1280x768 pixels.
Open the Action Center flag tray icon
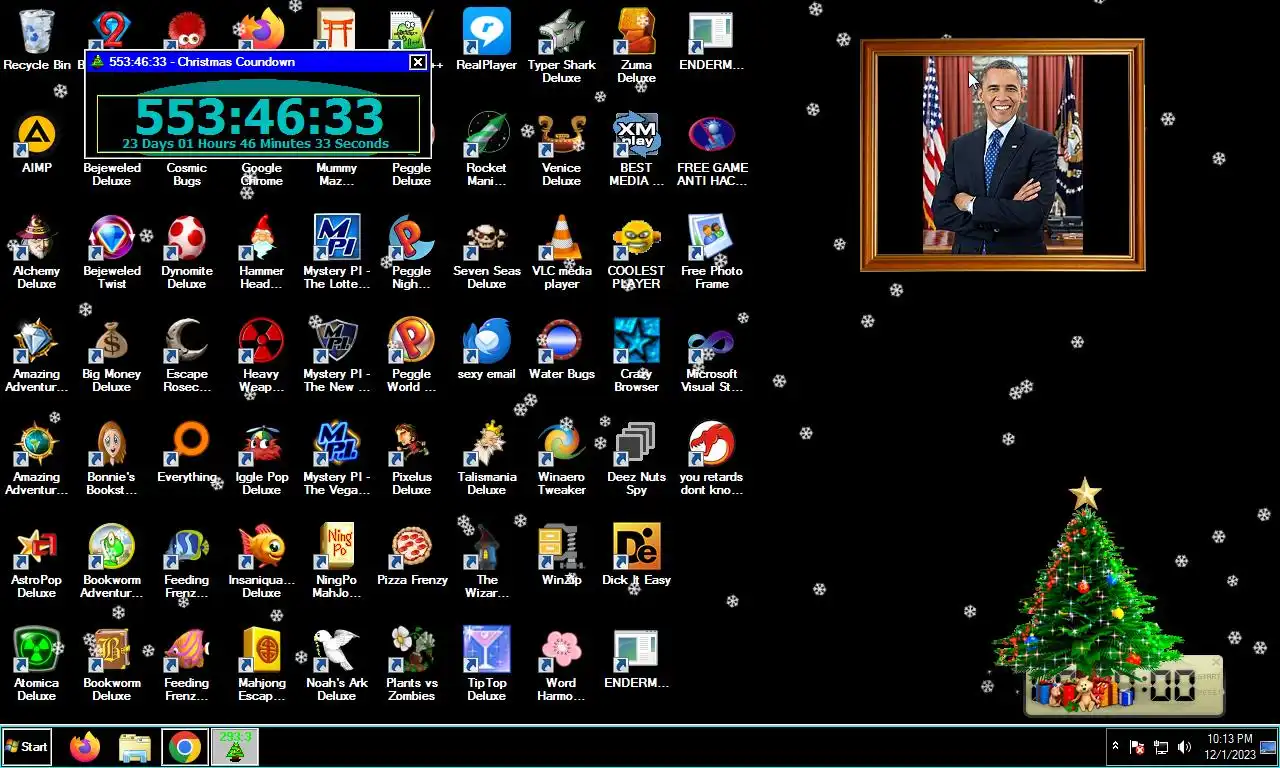coord(1137,747)
